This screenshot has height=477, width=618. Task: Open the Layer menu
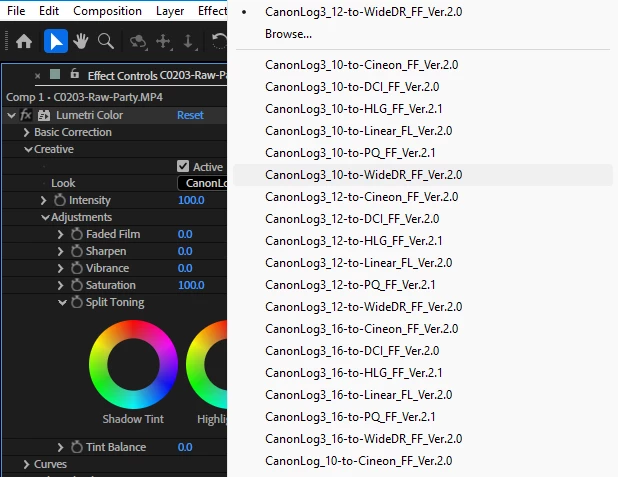tap(170, 11)
